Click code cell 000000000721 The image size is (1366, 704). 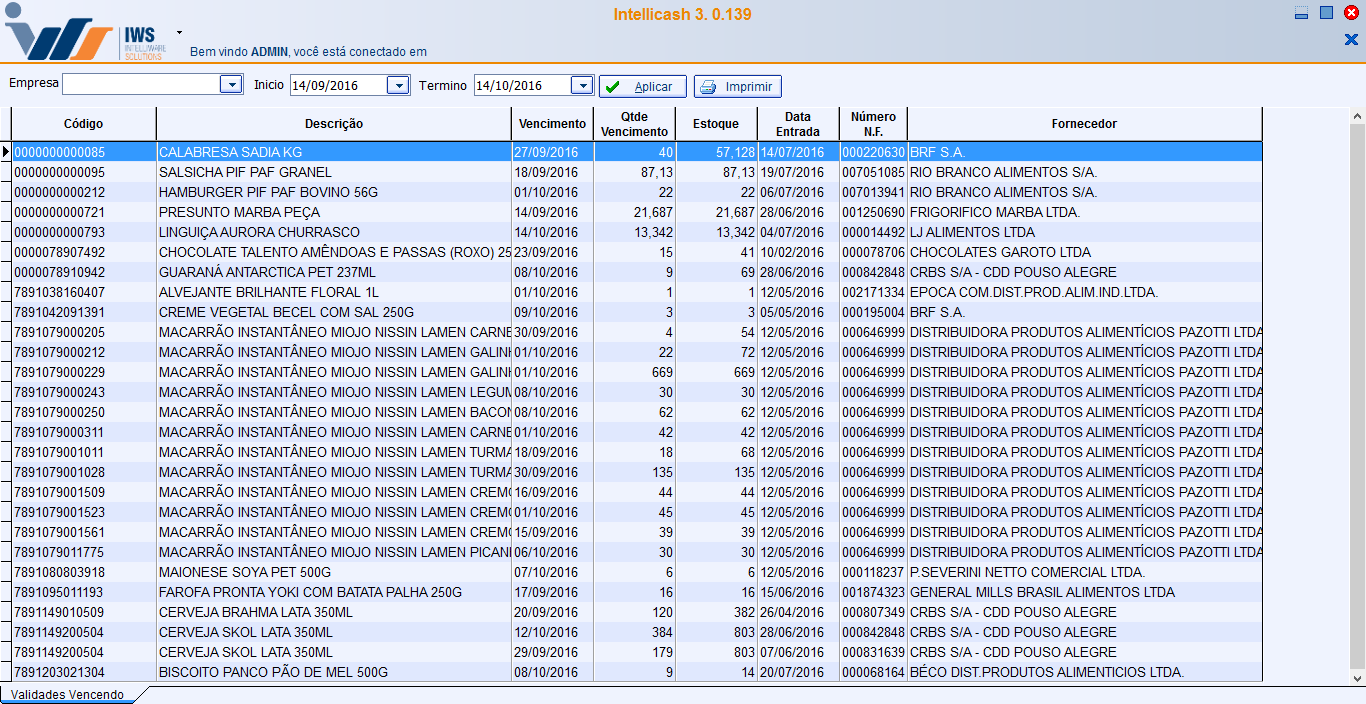84,212
